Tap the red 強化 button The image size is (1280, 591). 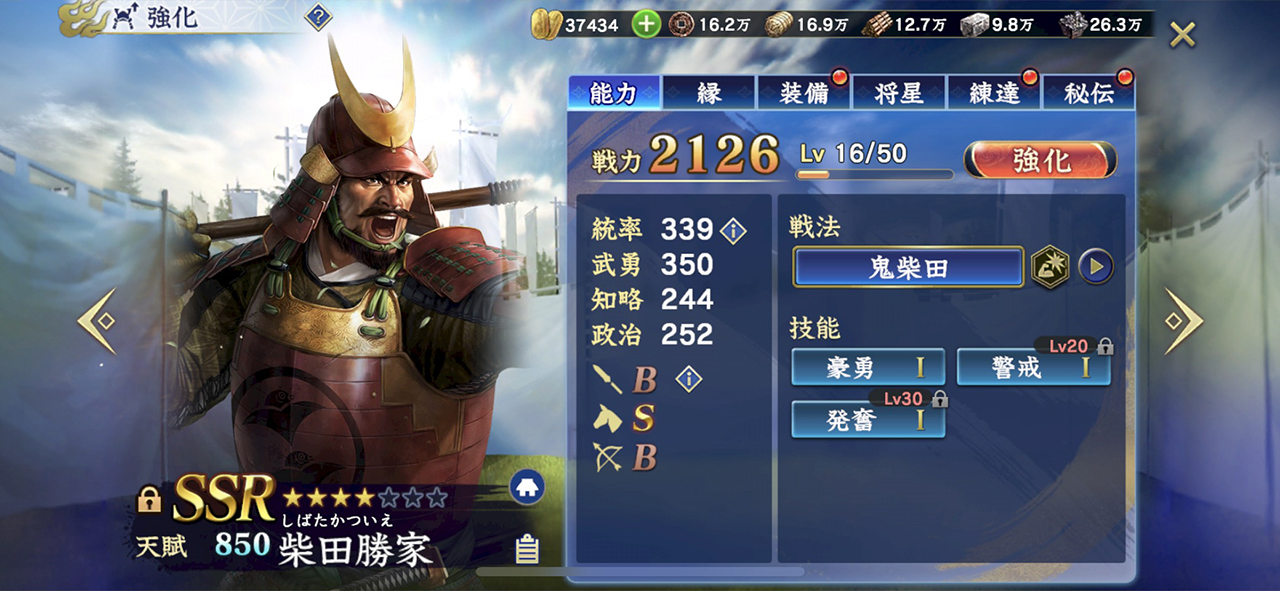pyautogui.click(x=1040, y=160)
